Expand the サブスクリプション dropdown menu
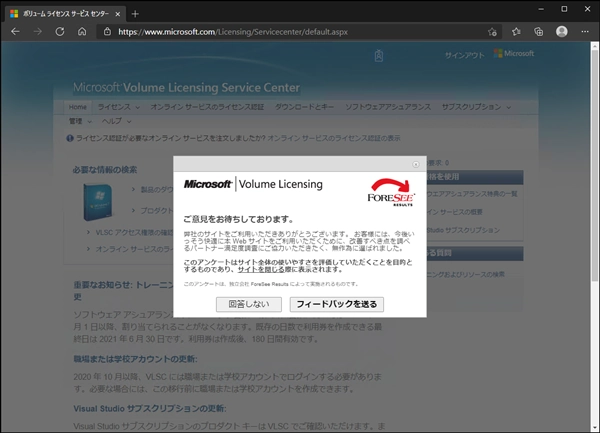 (476, 107)
